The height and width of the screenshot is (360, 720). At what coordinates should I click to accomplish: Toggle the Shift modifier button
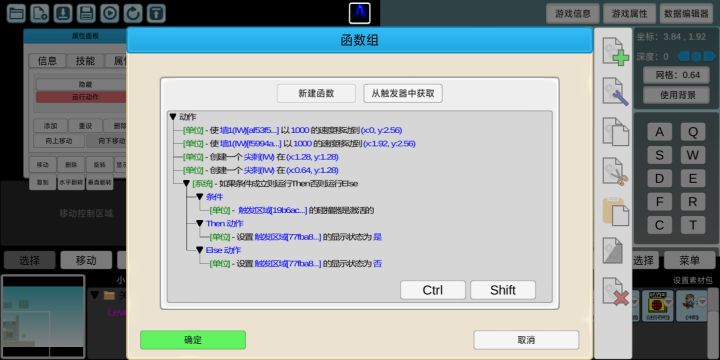(x=503, y=290)
